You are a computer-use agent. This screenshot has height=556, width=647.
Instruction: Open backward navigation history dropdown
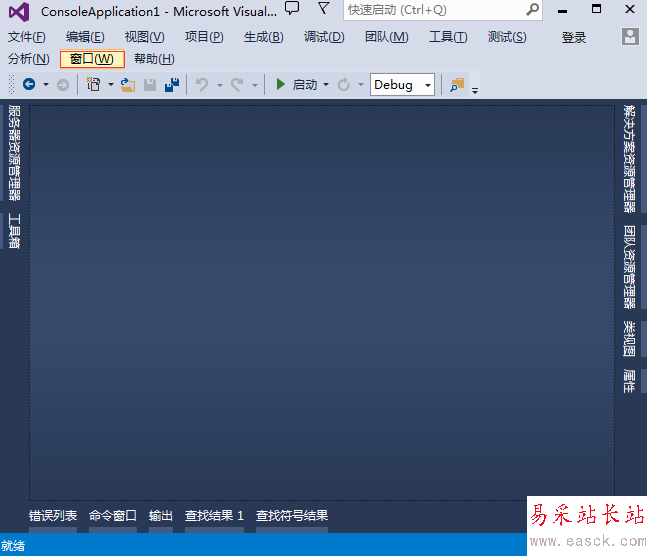coord(46,85)
